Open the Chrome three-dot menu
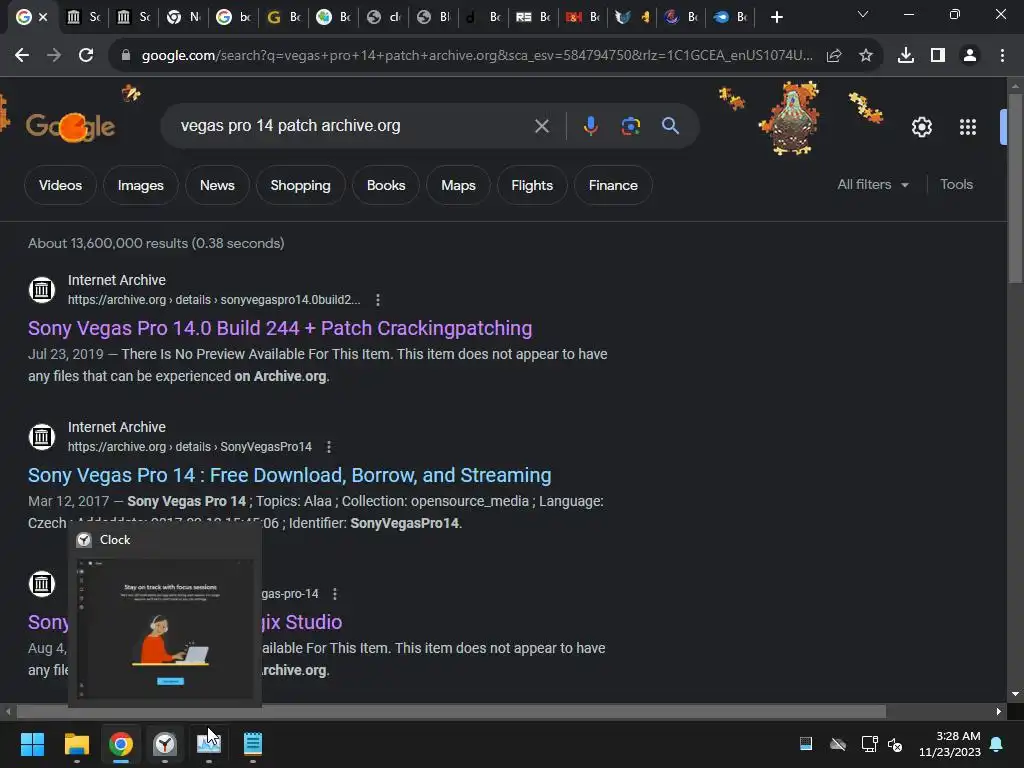 coord(1002,56)
